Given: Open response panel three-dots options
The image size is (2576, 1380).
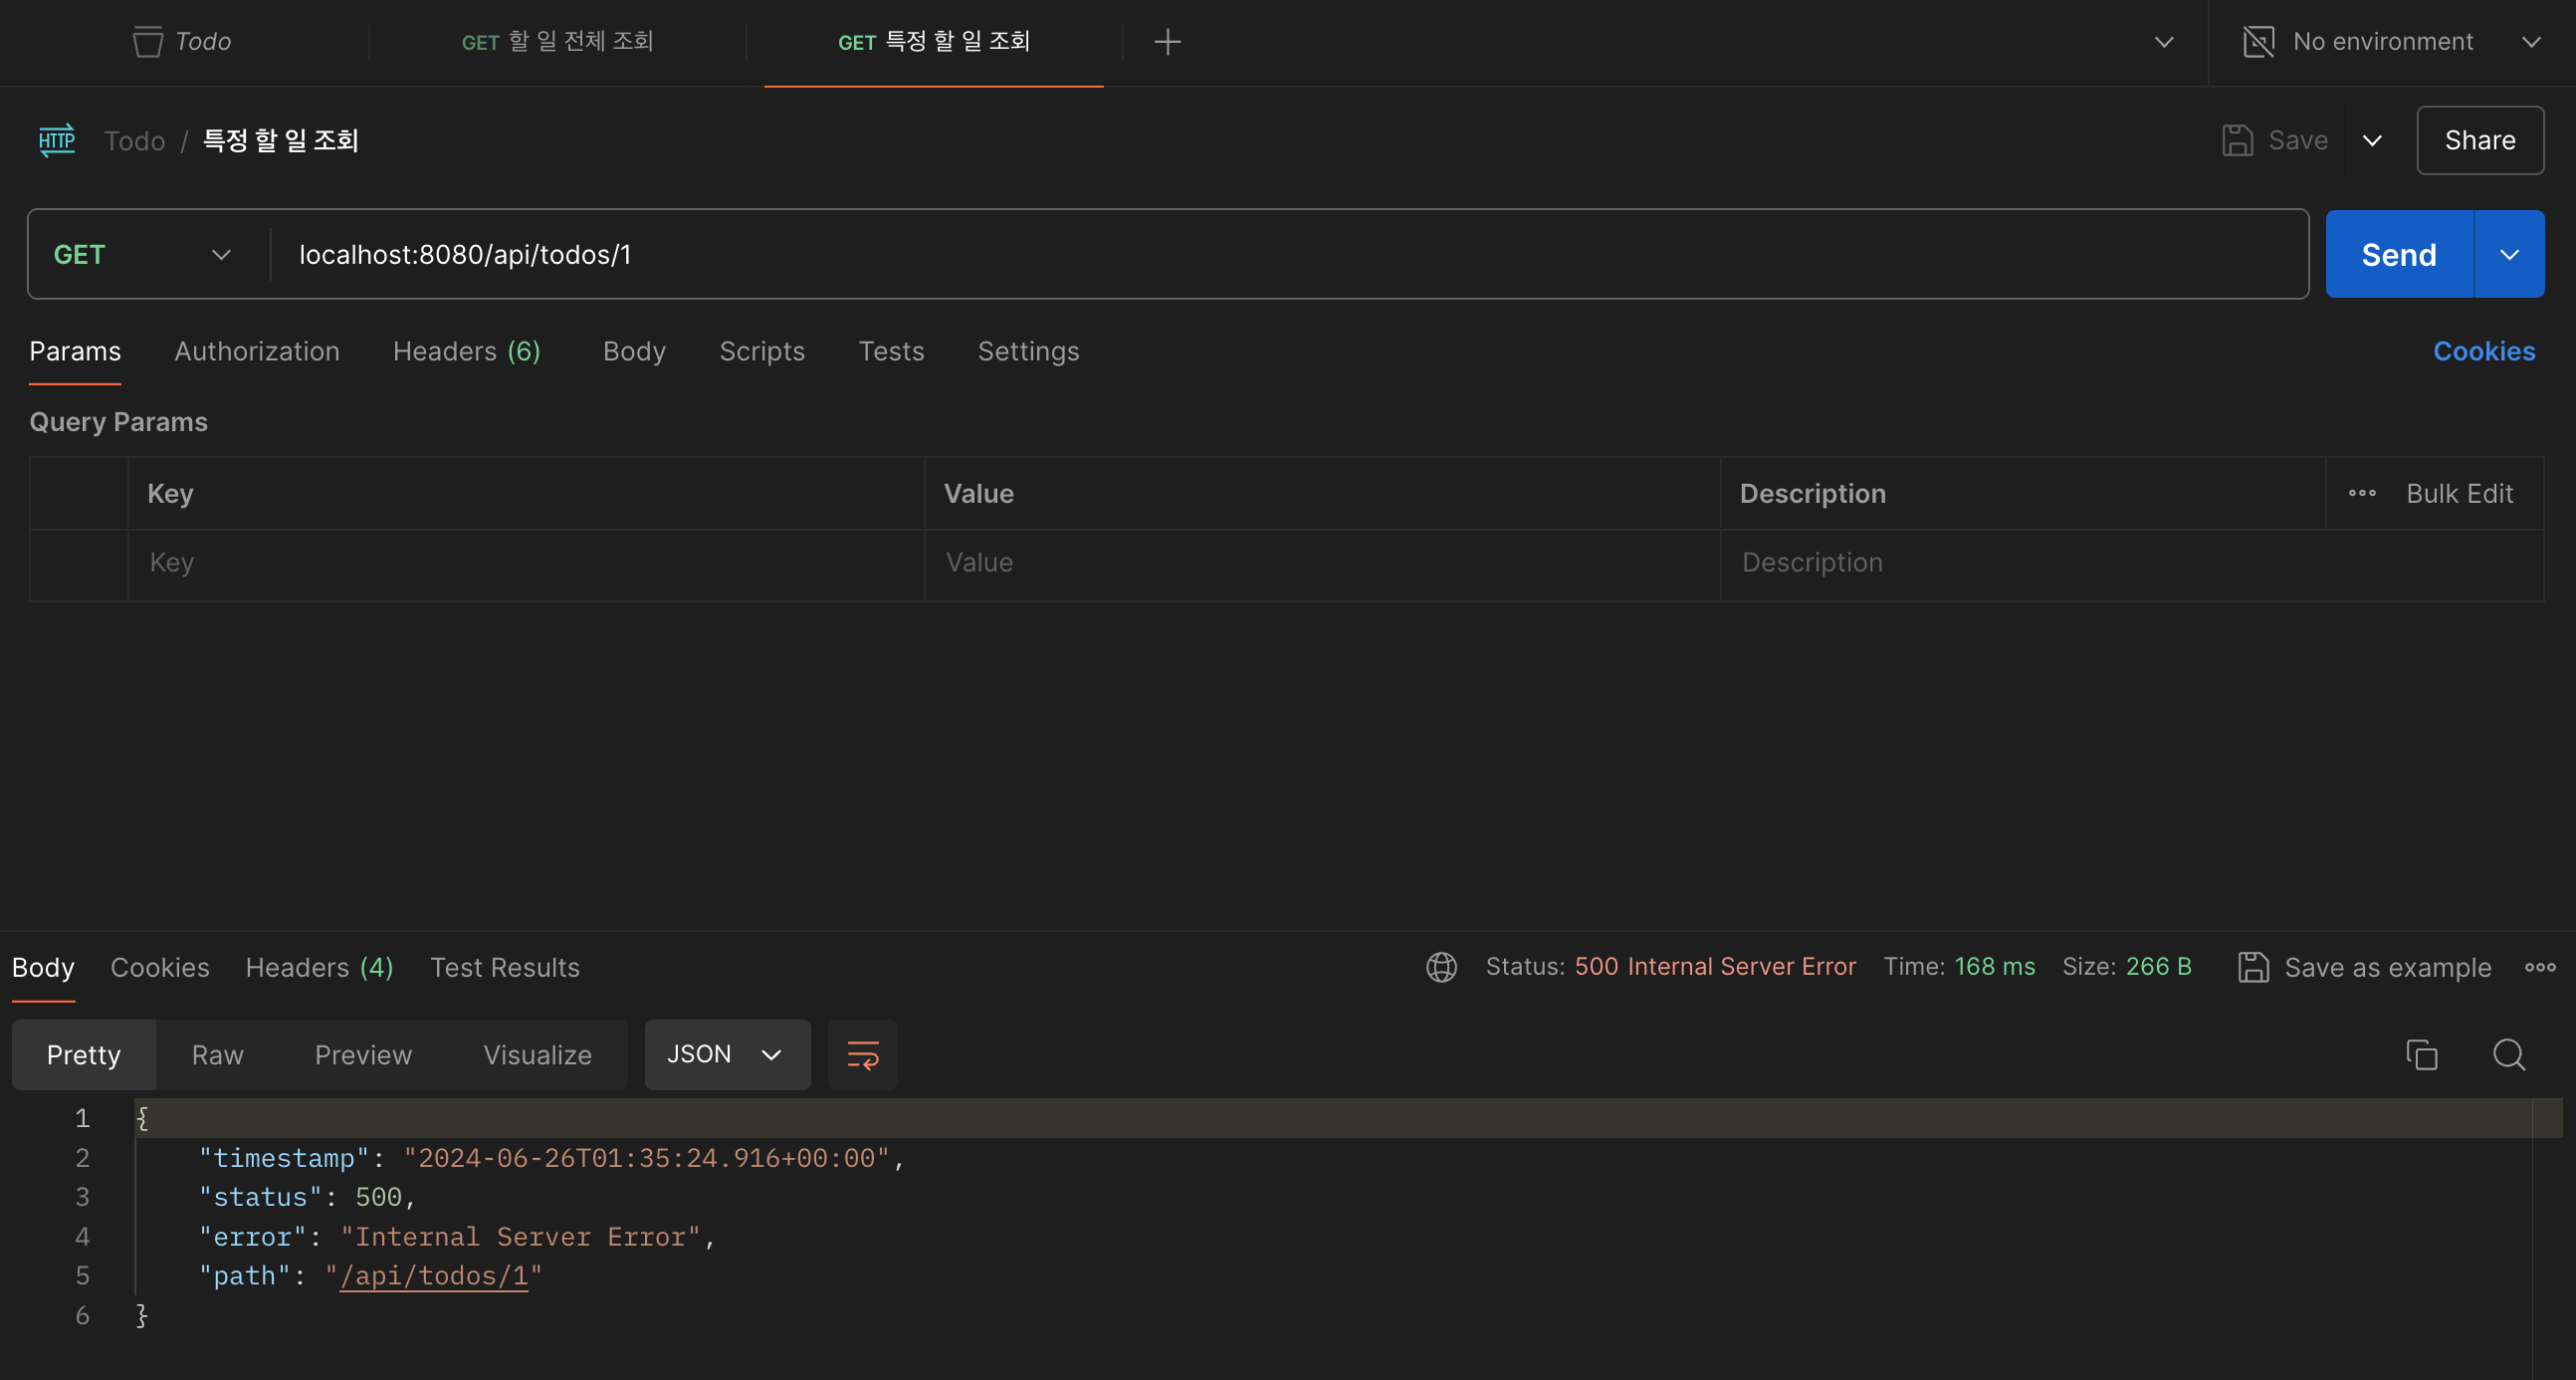Looking at the screenshot, I should tap(2539, 967).
